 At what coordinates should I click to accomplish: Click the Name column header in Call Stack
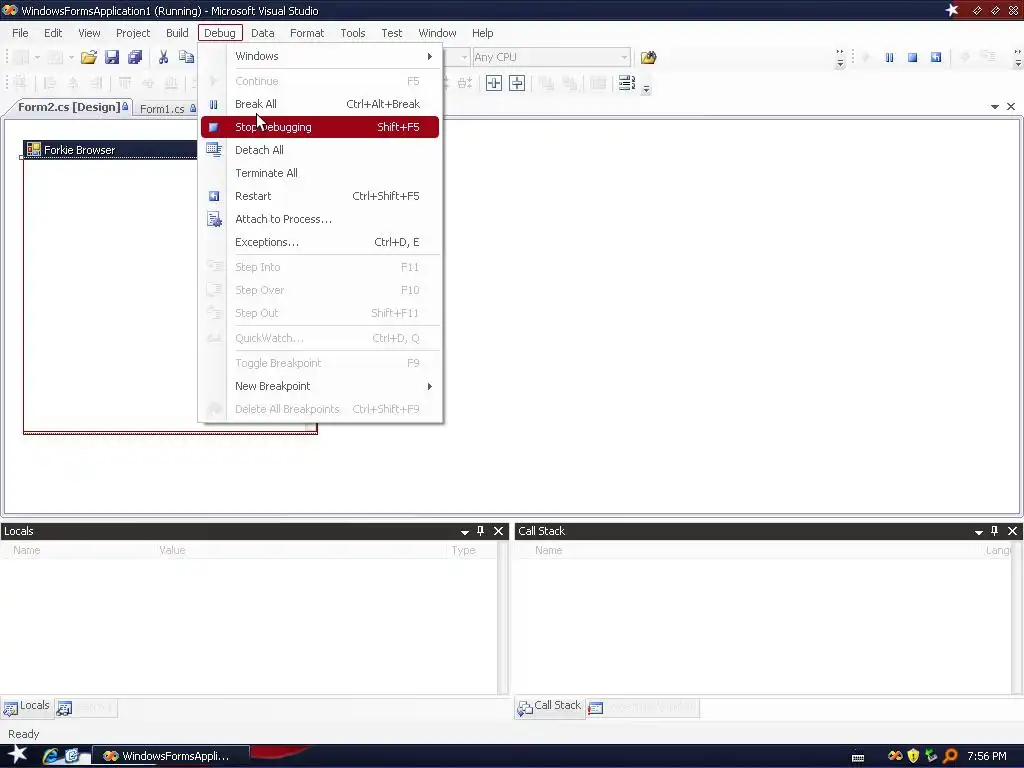pos(549,550)
